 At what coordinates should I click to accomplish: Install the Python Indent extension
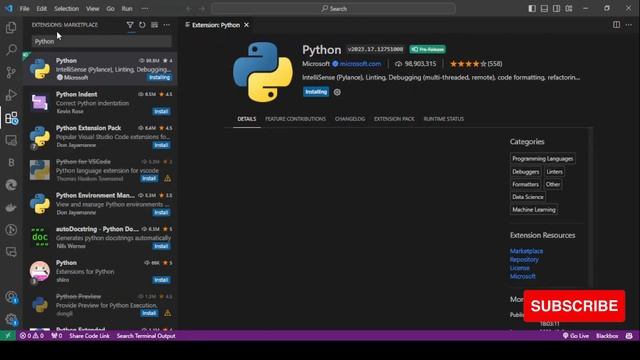(161, 111)
